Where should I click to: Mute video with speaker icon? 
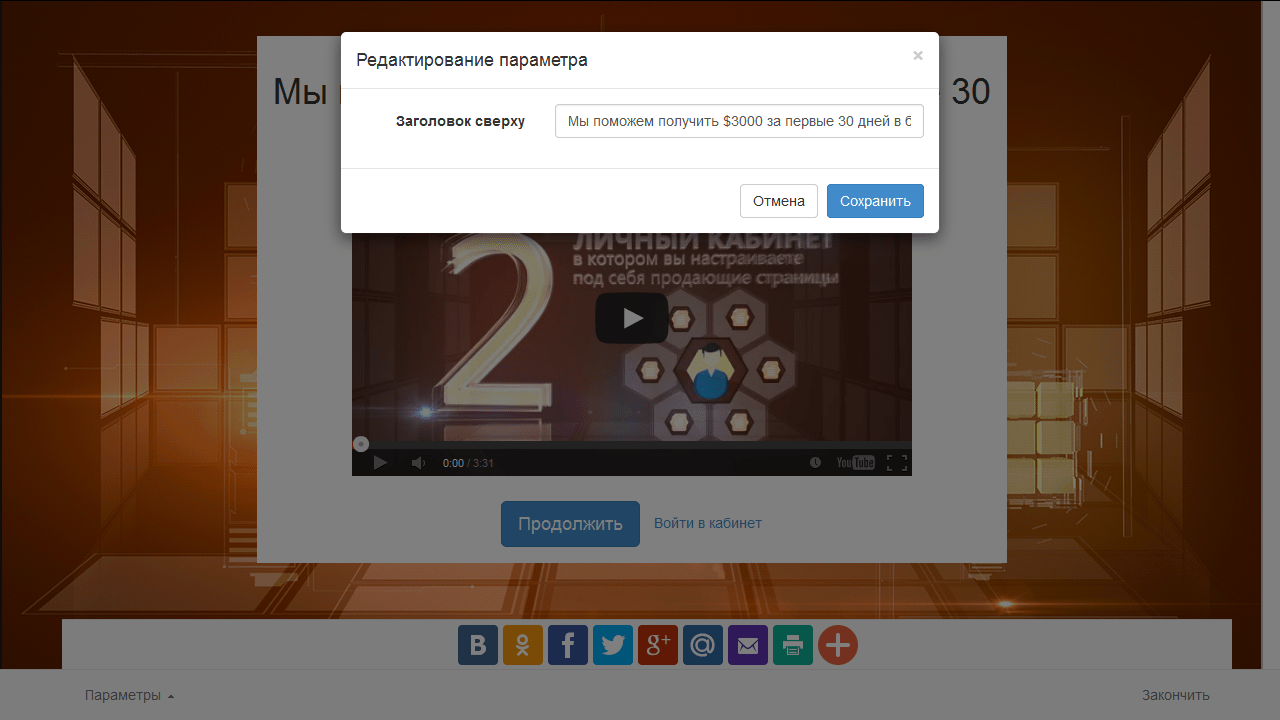click(419, 463)
